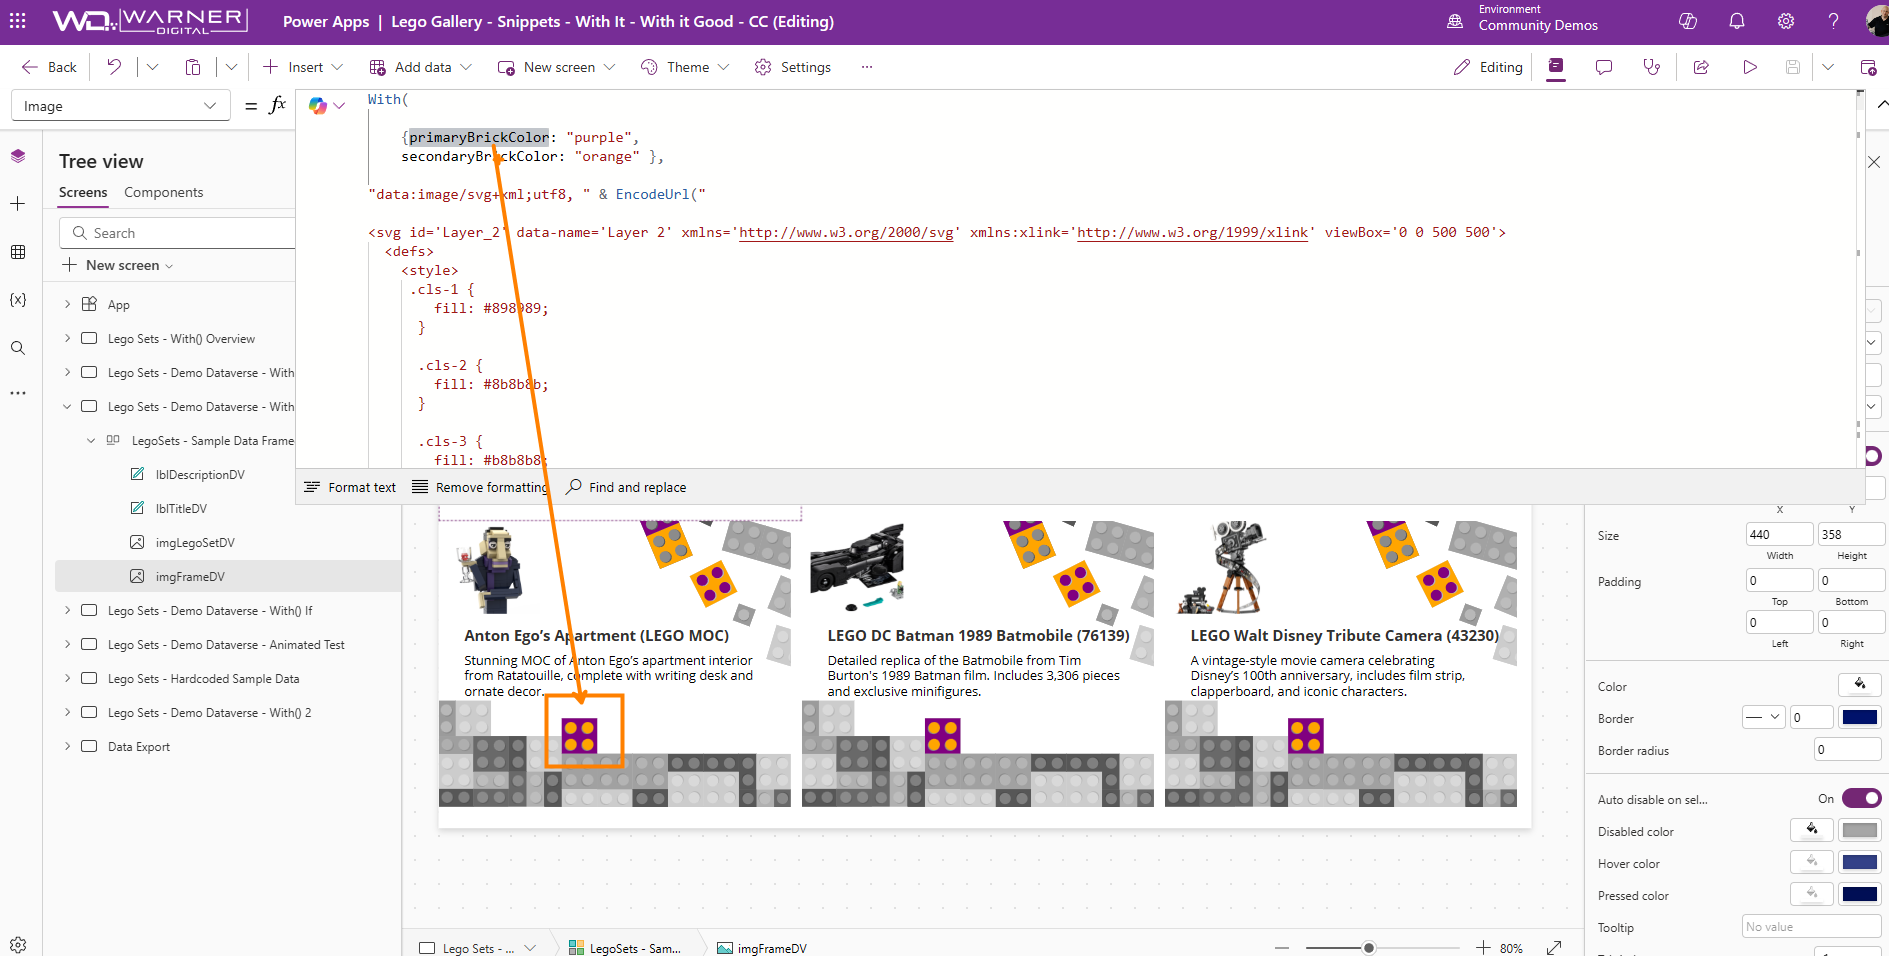Select lblTitleDV in the tree
The height and width of the screenshot is (956, 1889).
[181, 508]
